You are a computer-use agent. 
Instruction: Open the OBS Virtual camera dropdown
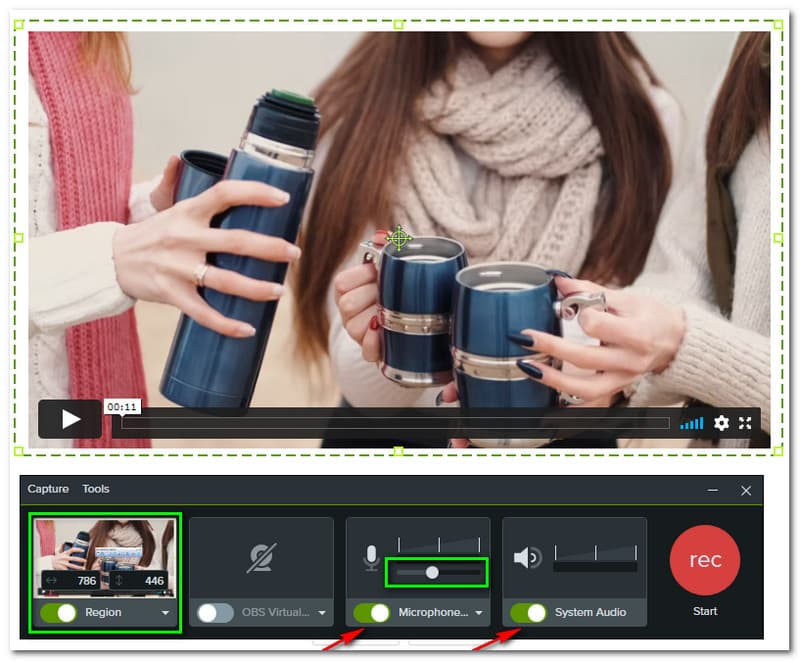click(x=322, y=613)
